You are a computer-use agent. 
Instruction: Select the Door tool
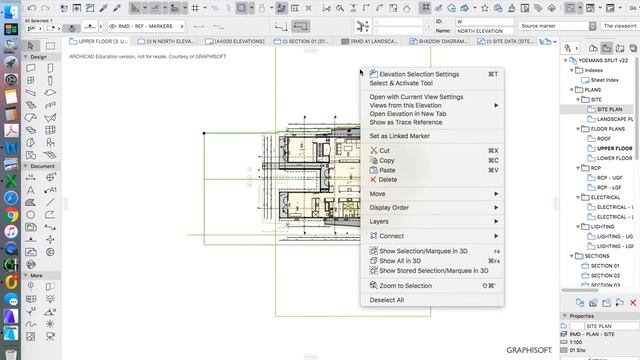(50, 68)
